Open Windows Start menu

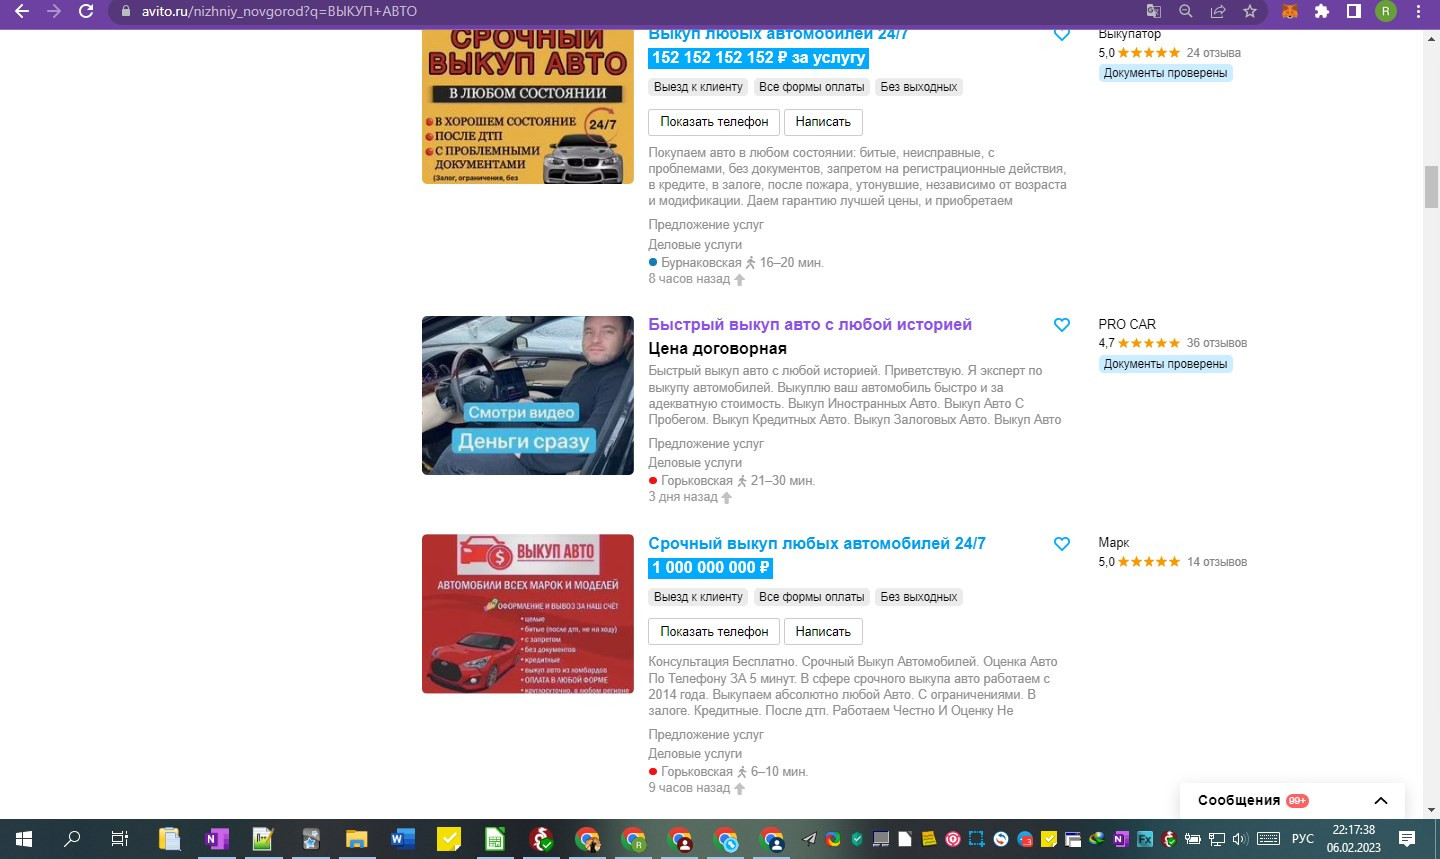coord(24,839)
